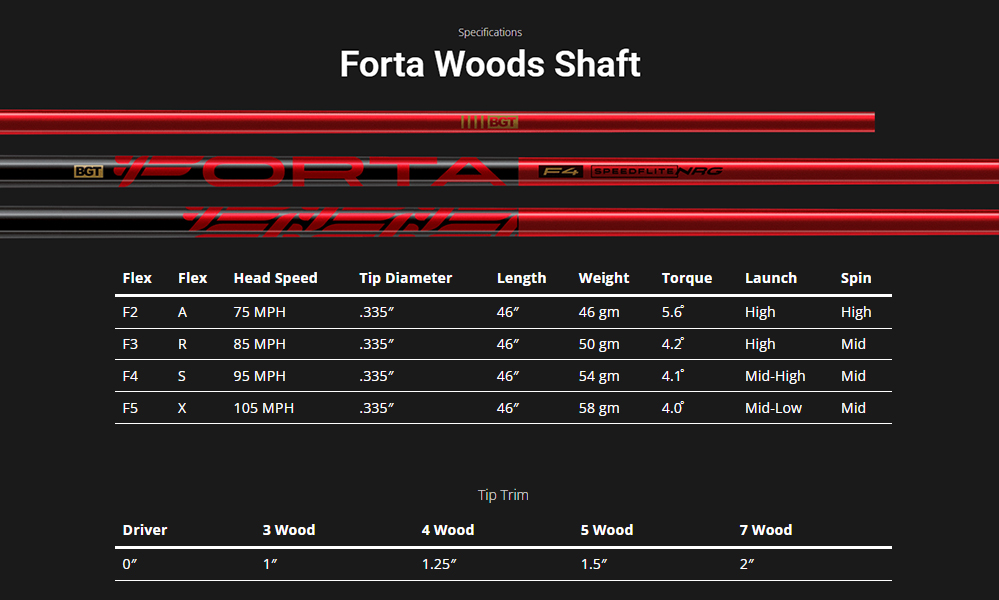
Task: Click the '85 MPH' head speed cell
Action: click(259, 344)
